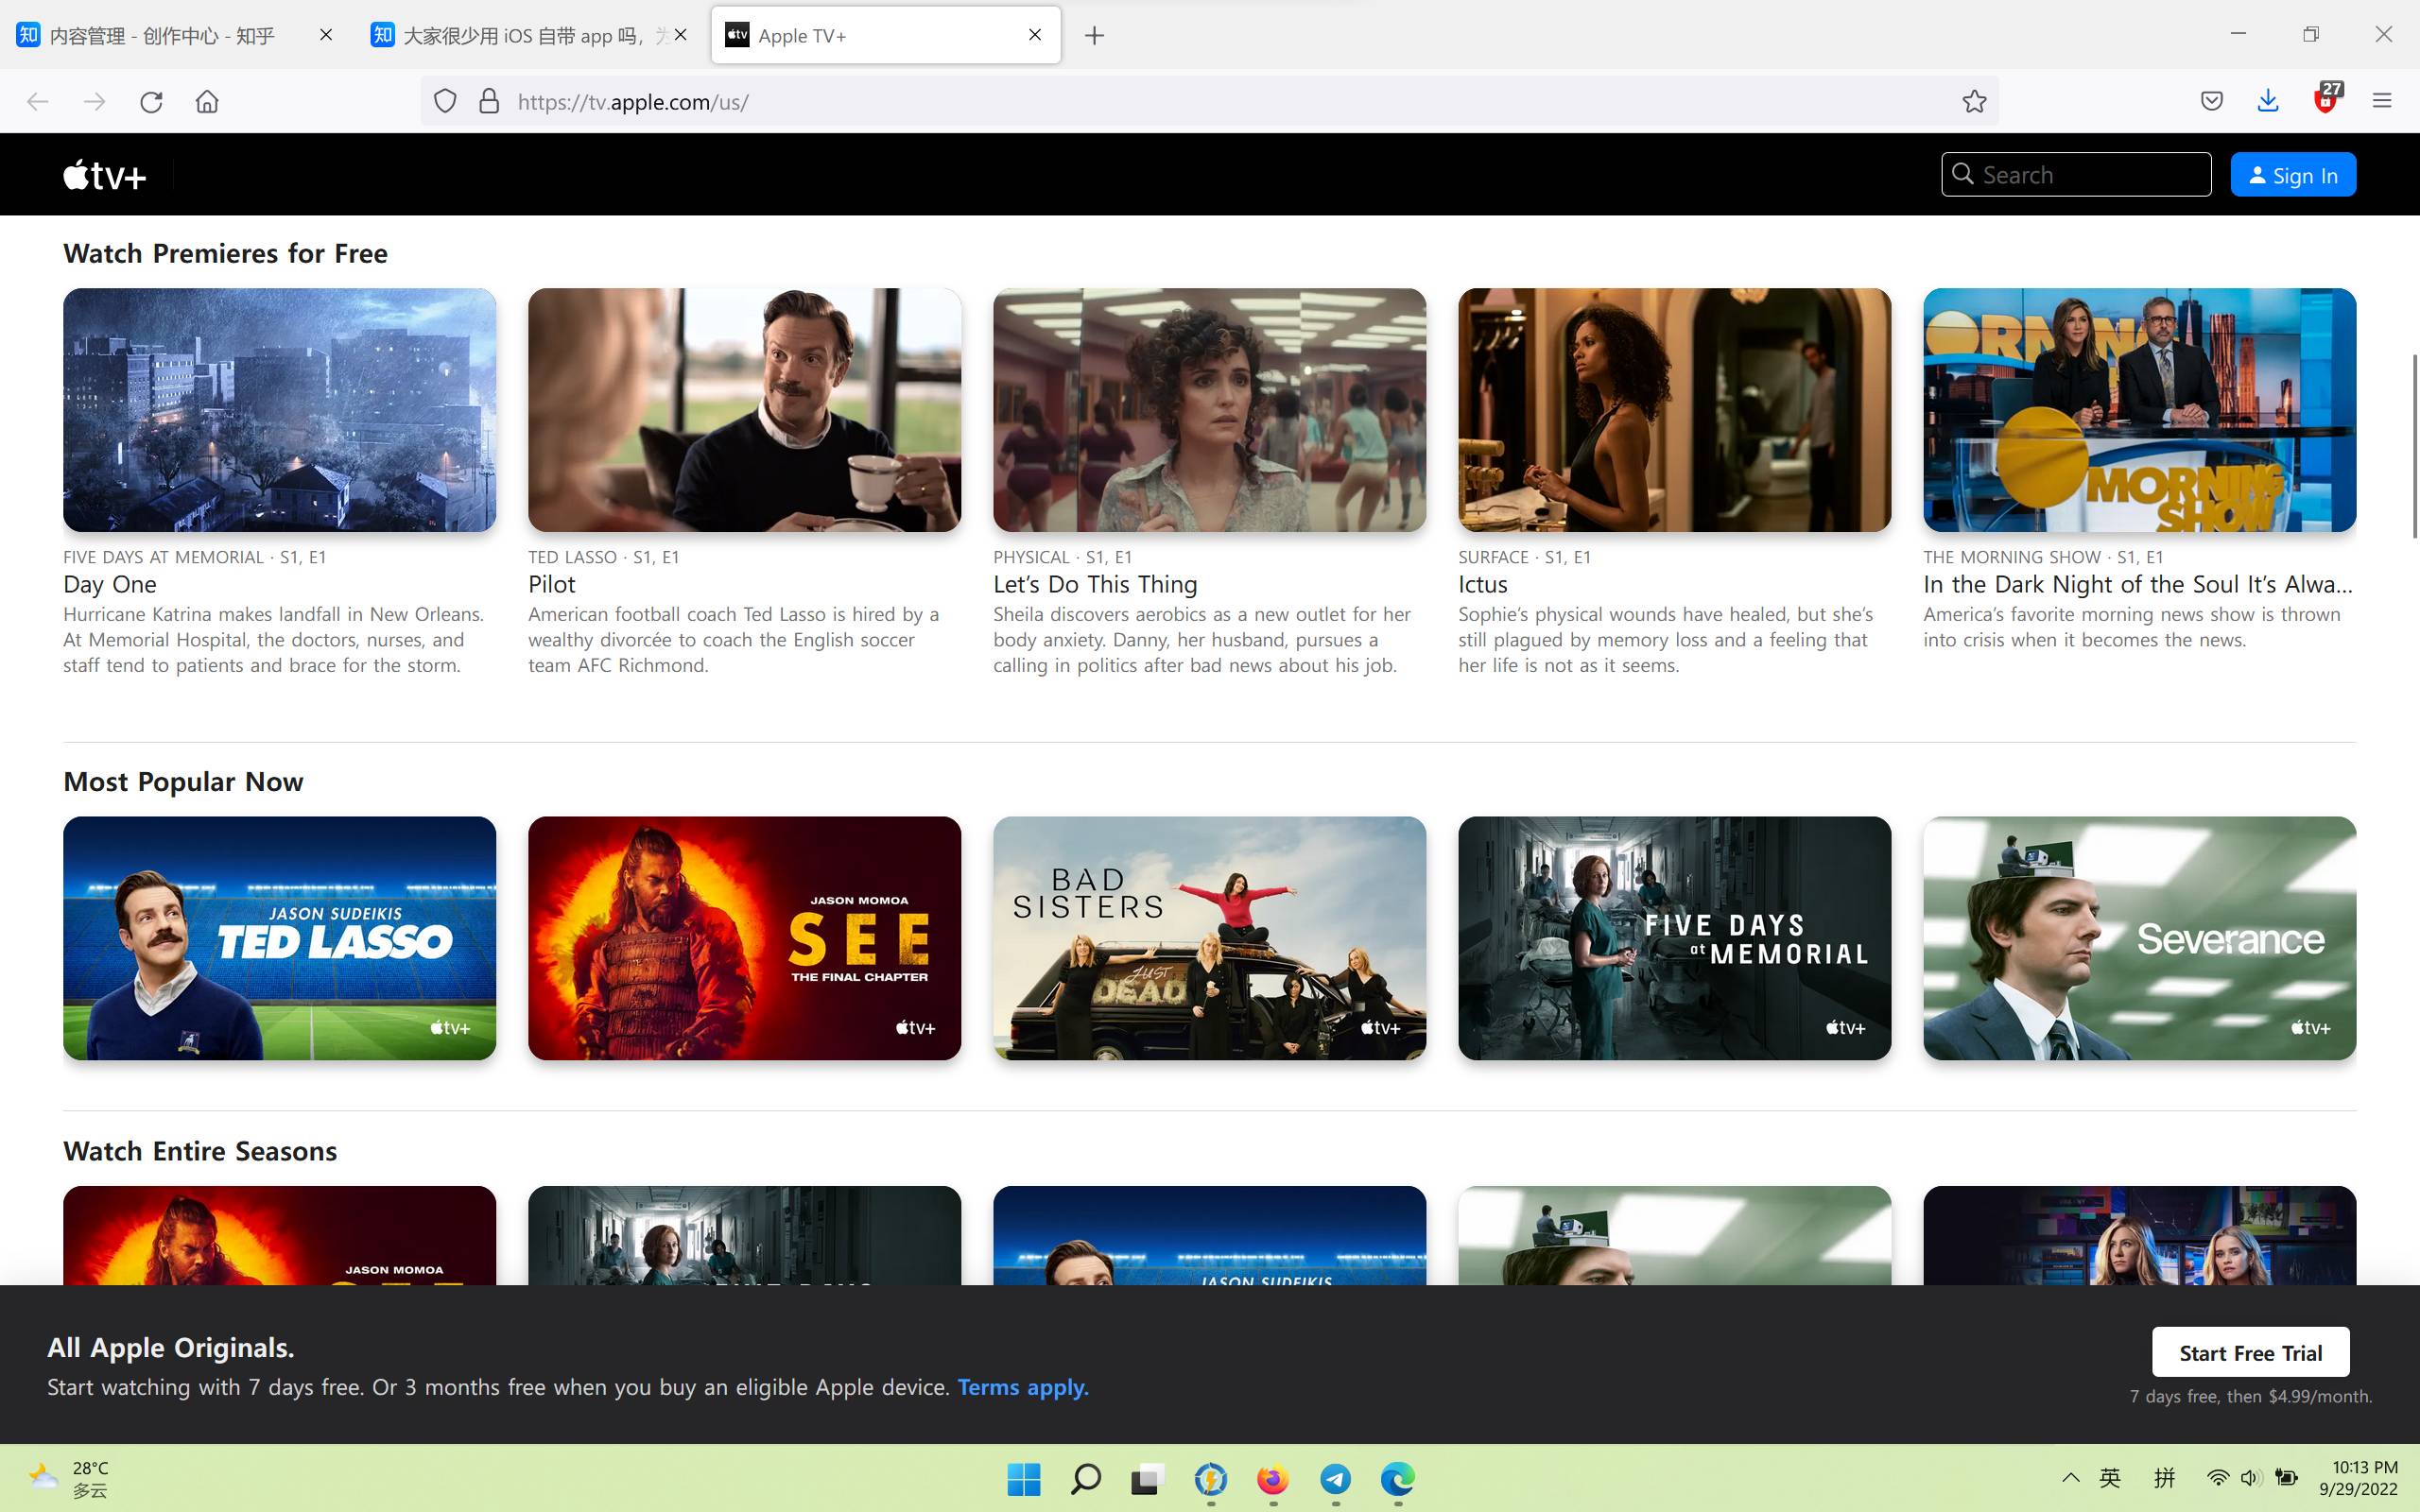
Task: Open Firefox from the taskbar
Action: (x=1272, y=1479)
